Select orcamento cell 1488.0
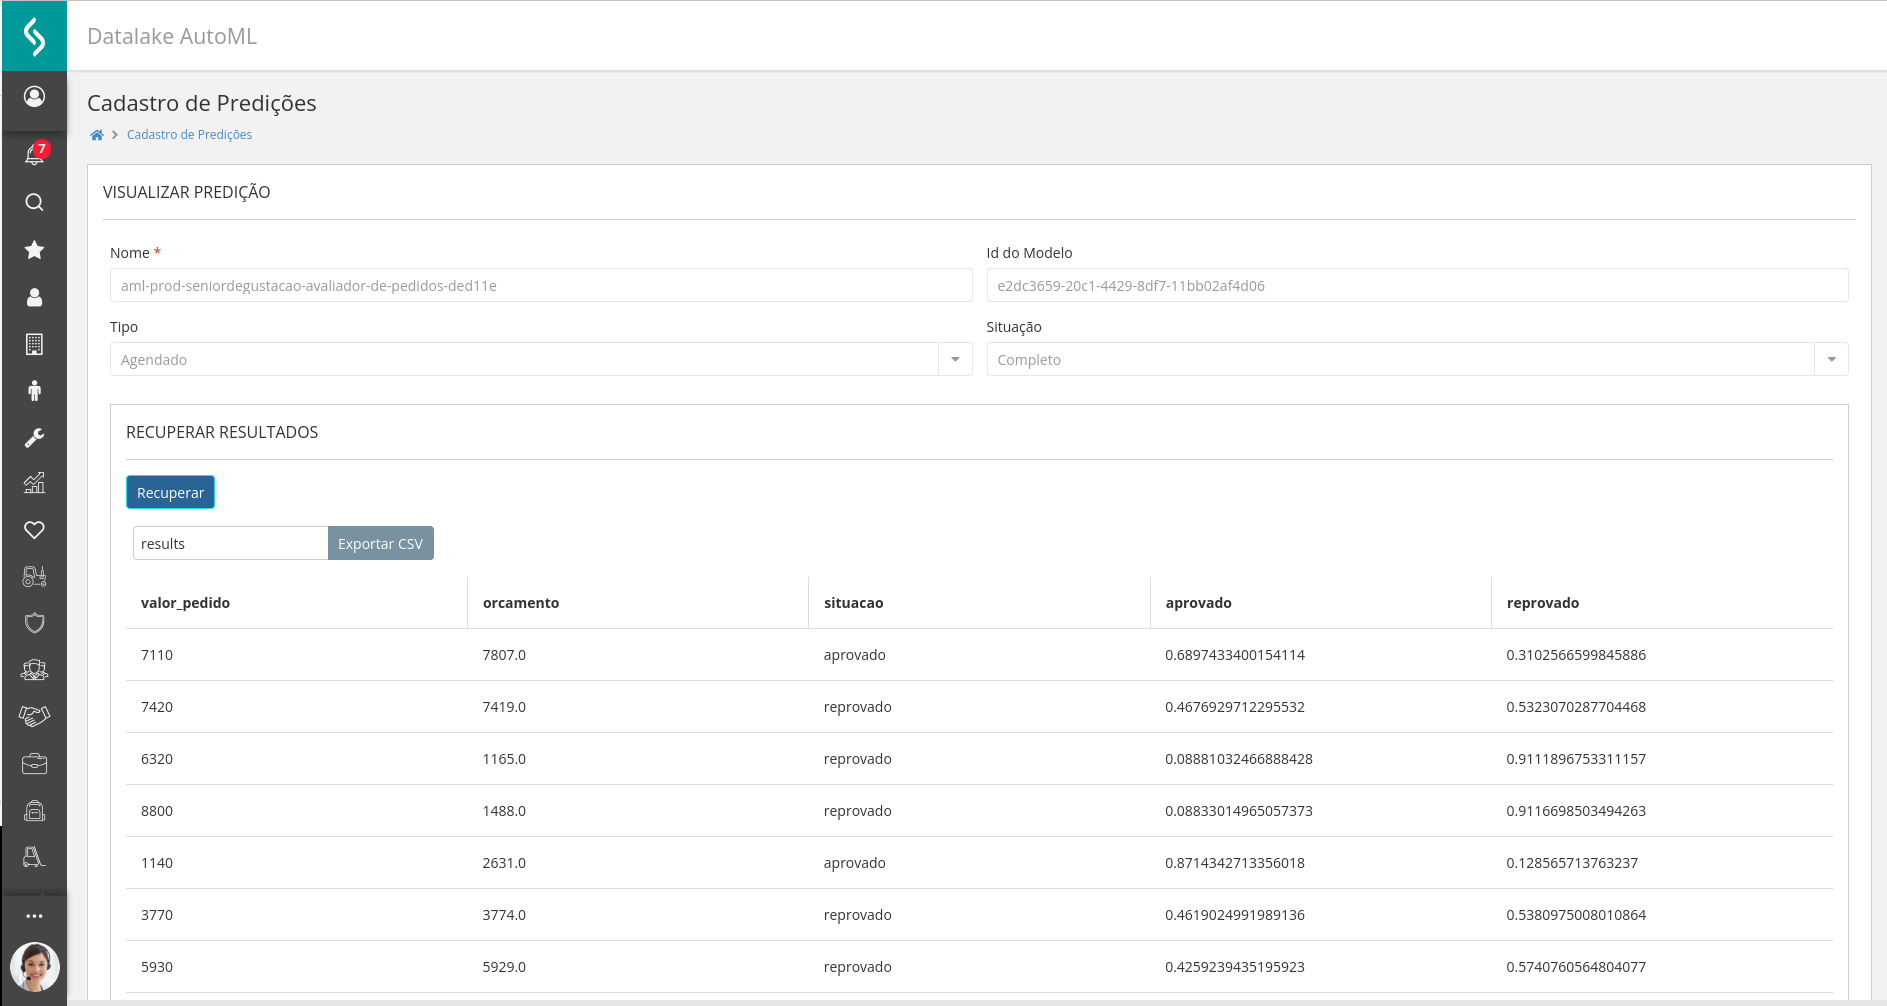The image size is (1887, 1006). [504, 811]
